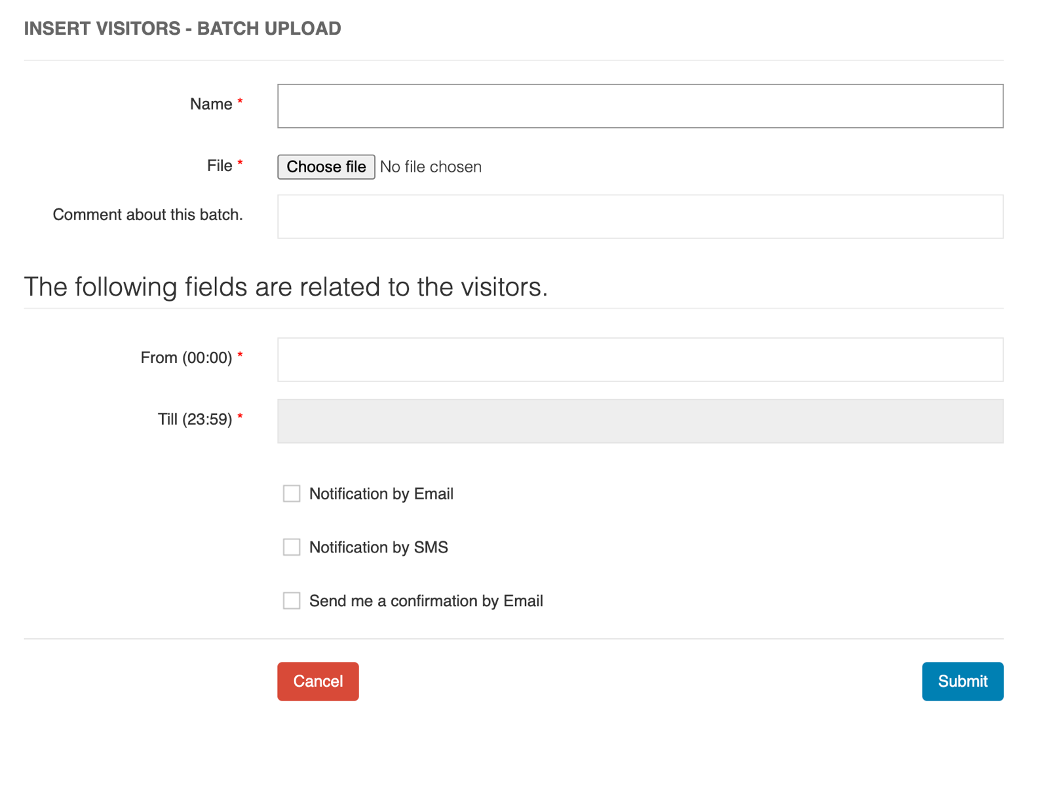The height and width of the screenshot is (792, 1038).
Task: Submit the visitors batch upload
Action: (962, 681)
